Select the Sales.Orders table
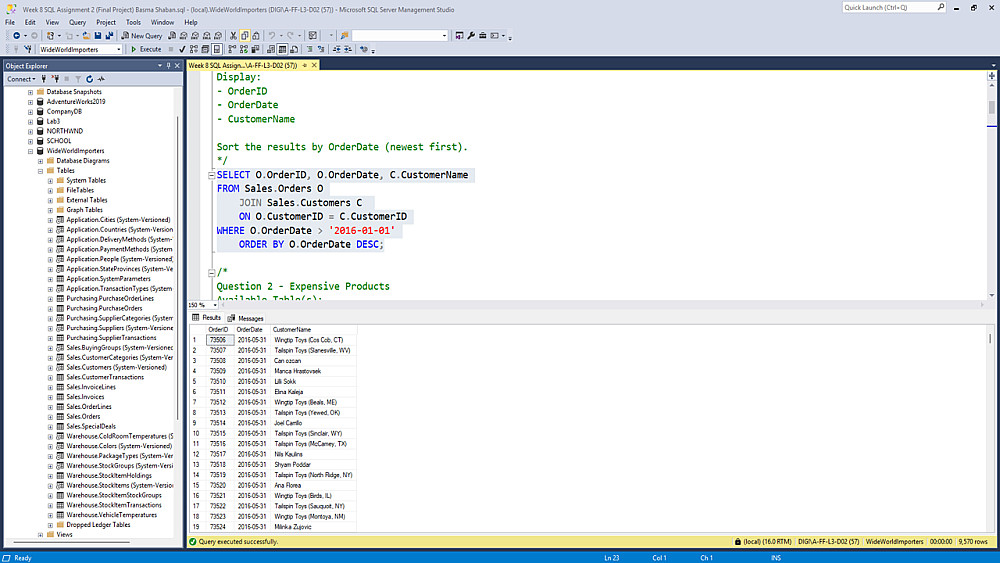This screenshot has width=1000, height=563. tap(83, 416)
